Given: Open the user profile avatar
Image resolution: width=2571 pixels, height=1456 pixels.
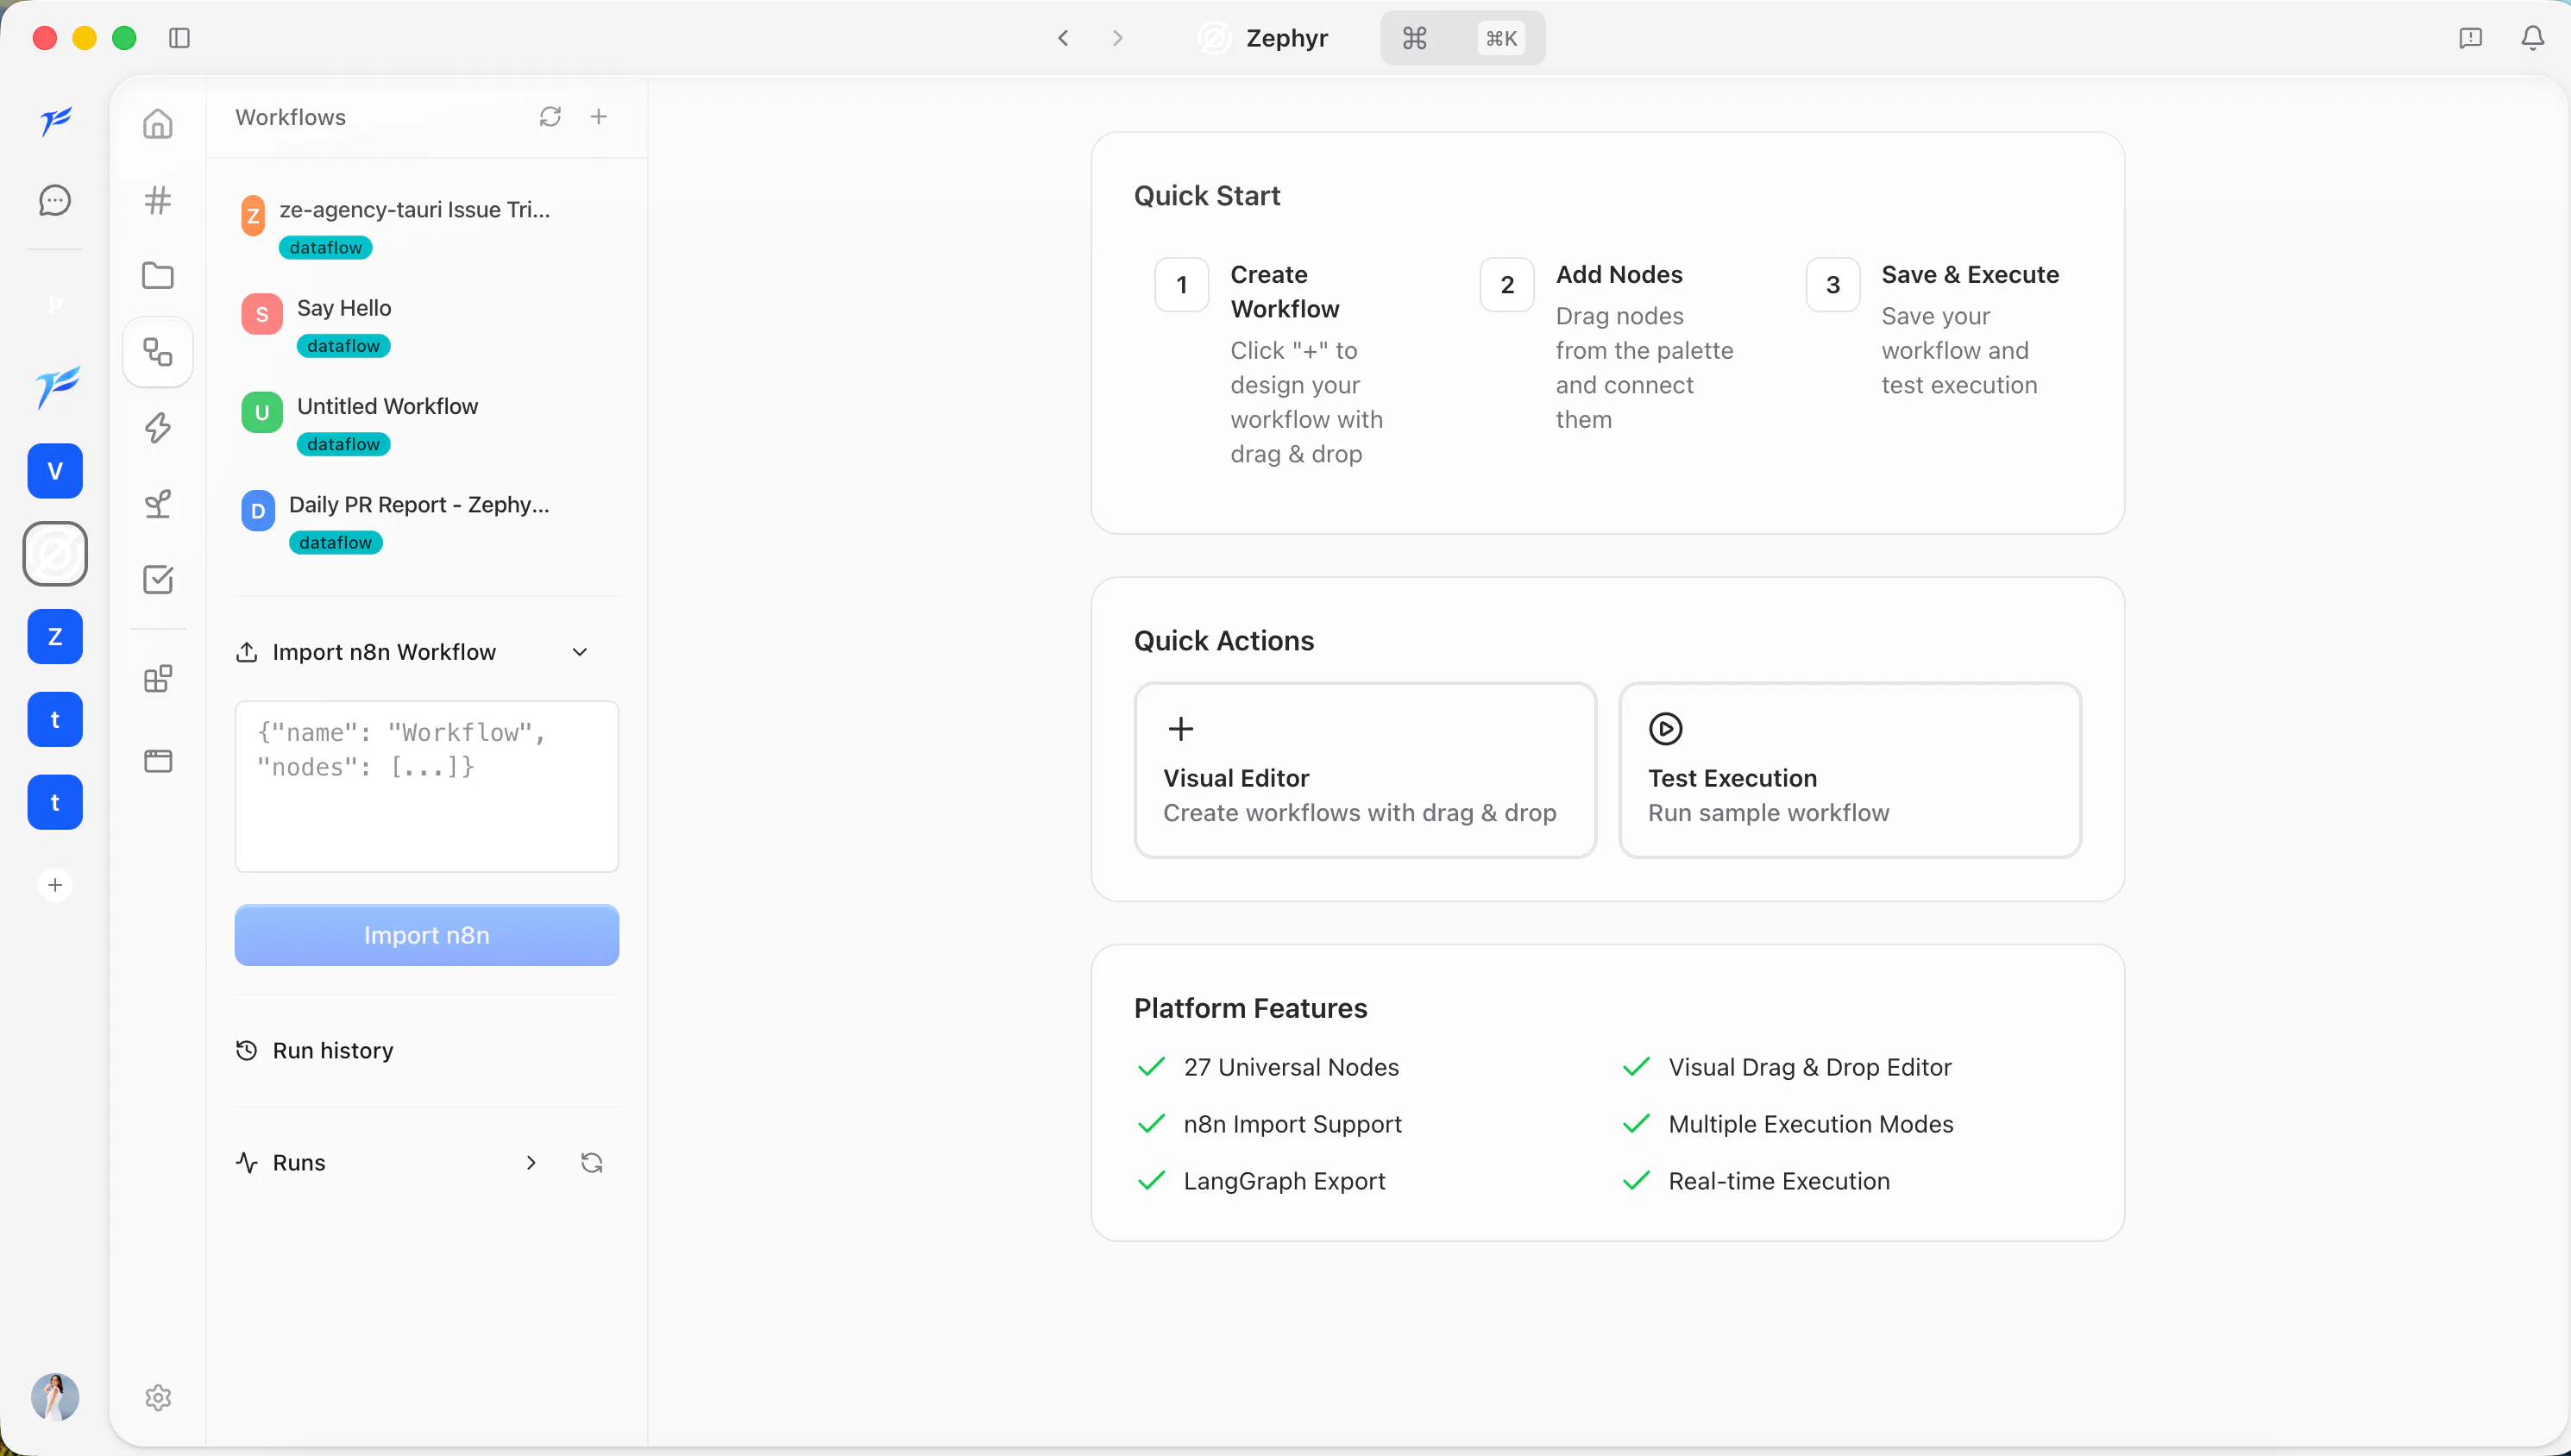Looking at the screenshot, I should coord(55,1397).
